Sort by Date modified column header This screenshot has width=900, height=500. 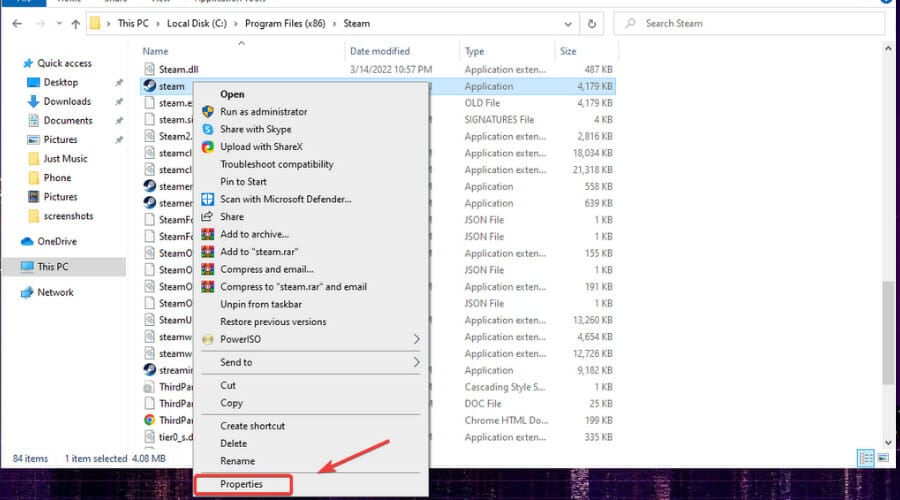[x=380, y=51]
